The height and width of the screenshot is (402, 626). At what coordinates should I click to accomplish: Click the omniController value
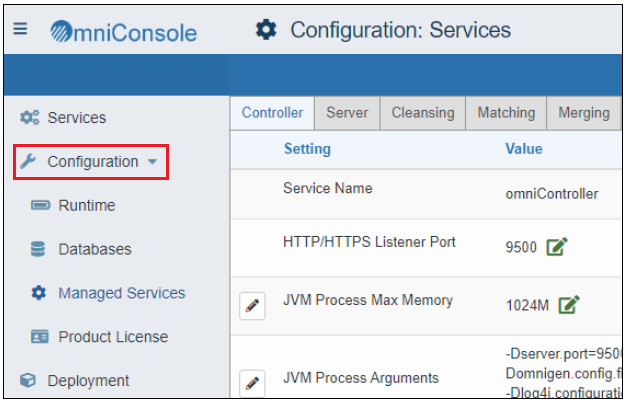click(x=552, y=194)
